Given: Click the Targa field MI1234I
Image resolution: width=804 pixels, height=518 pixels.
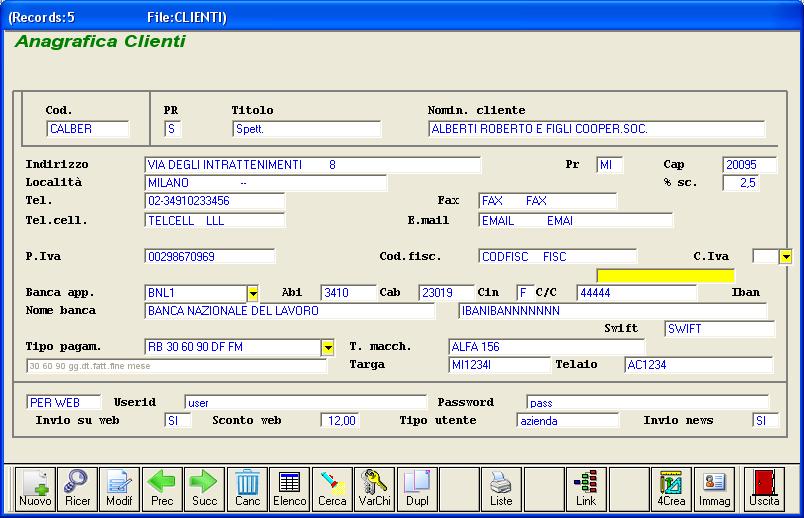Looking at the screenshot, I should coord(499,365).
